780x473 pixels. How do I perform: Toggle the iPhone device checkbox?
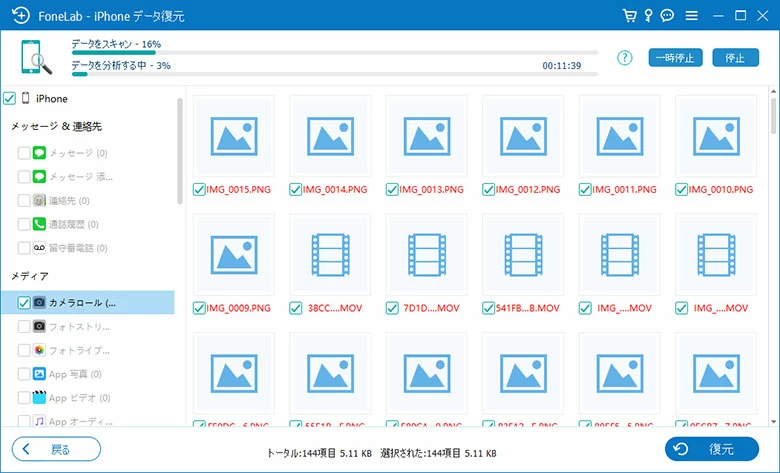click(9, 99)
